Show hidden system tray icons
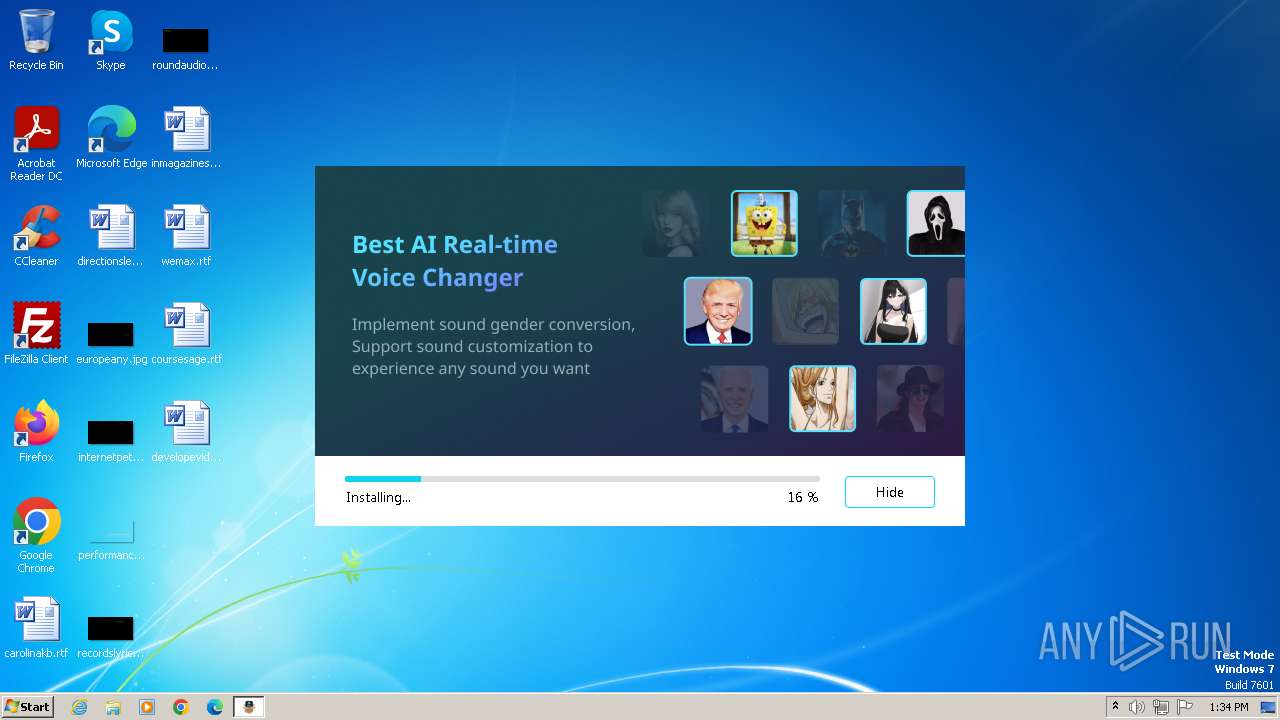The image size is (1280, 720). pos(1115,707)
